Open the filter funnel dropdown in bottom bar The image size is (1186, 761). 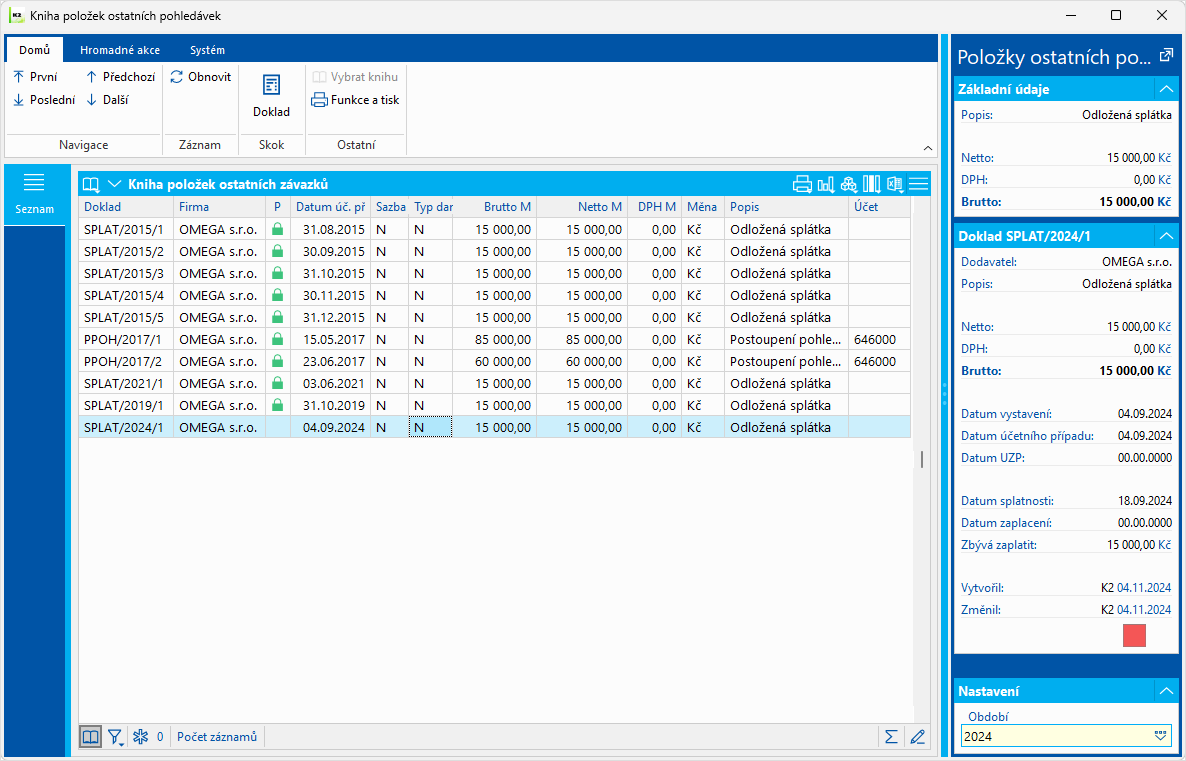click(116, 737)
